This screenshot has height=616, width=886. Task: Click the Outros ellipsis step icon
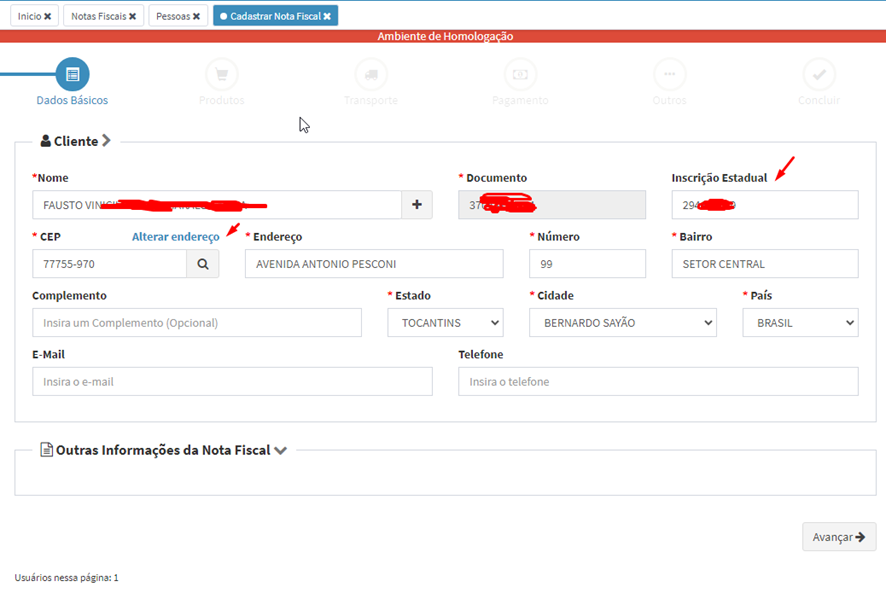[669, 75]
